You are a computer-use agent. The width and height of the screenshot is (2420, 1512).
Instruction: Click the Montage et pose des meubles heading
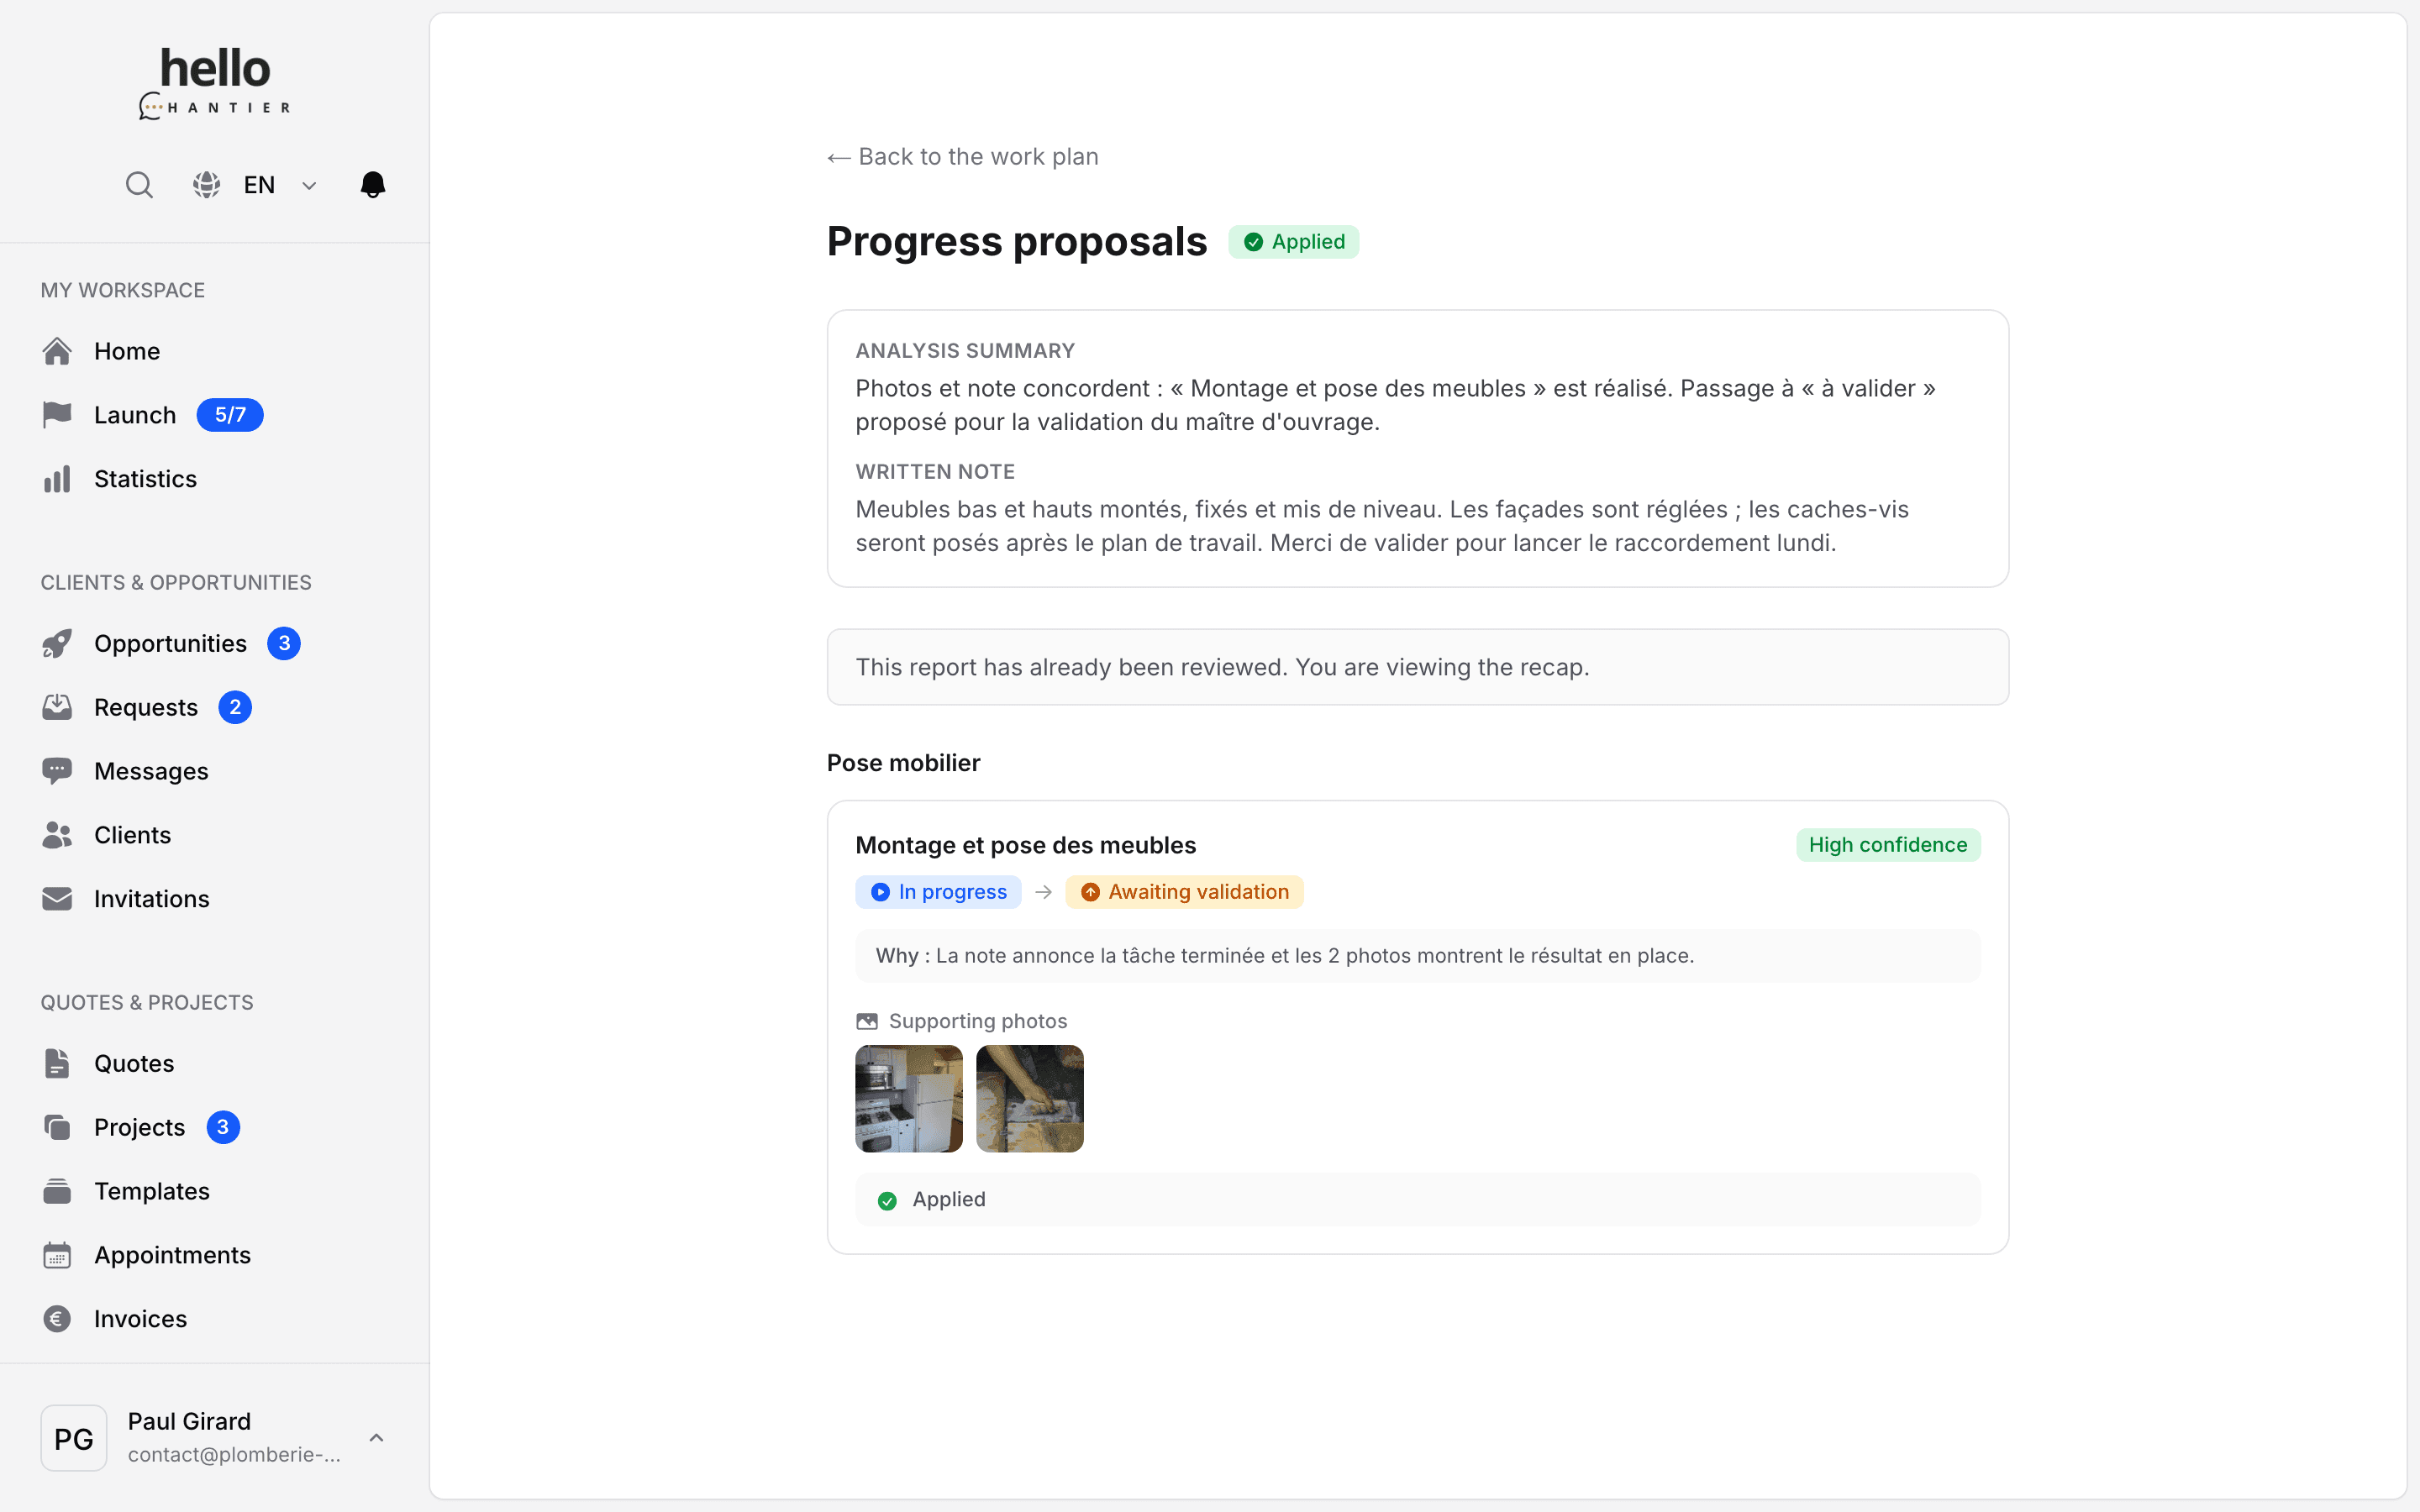tap(1026, 845)
